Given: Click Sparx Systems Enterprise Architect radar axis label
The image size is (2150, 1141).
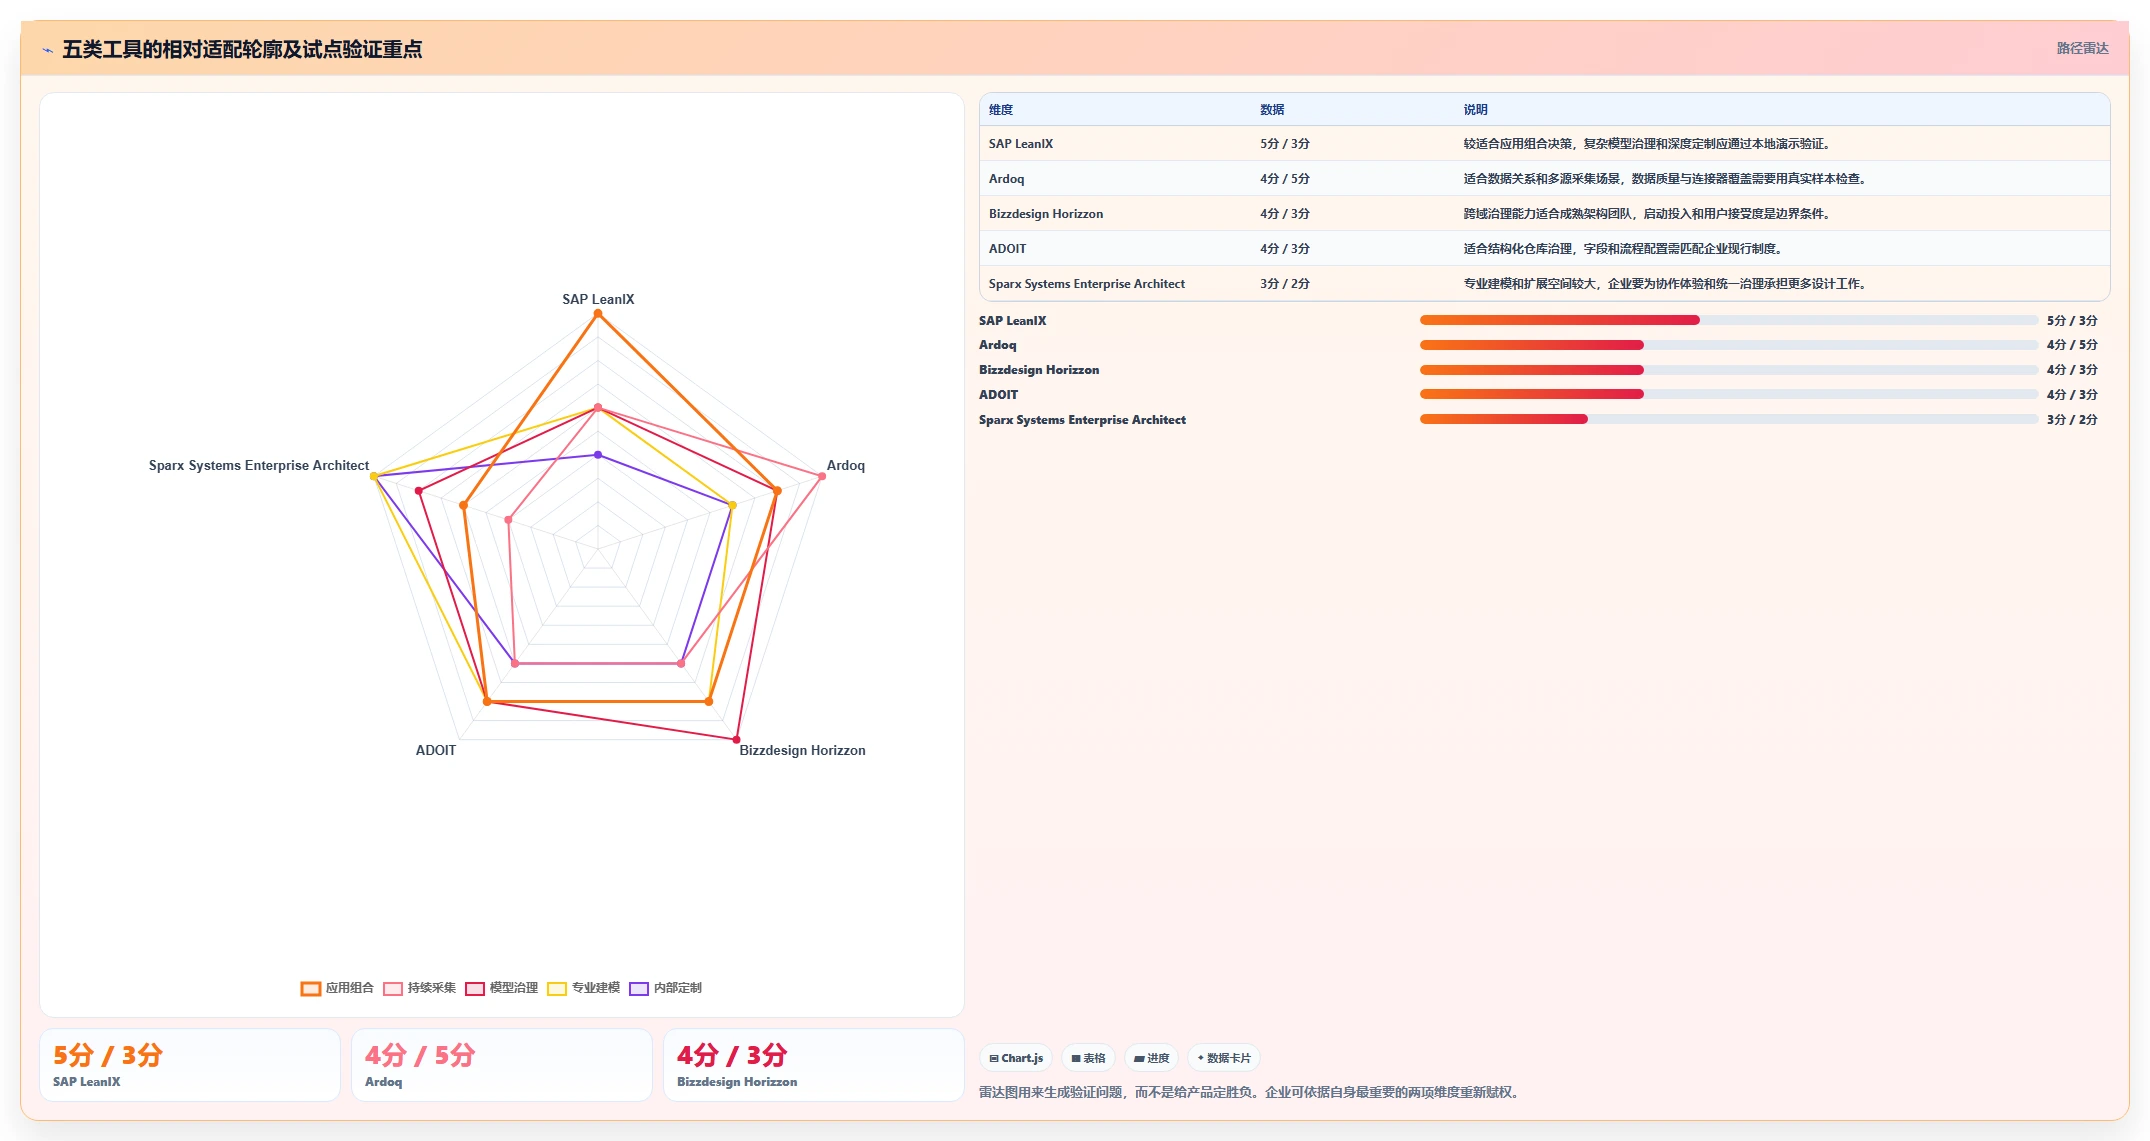Looking at the screenshot, I should coord(259,465).
